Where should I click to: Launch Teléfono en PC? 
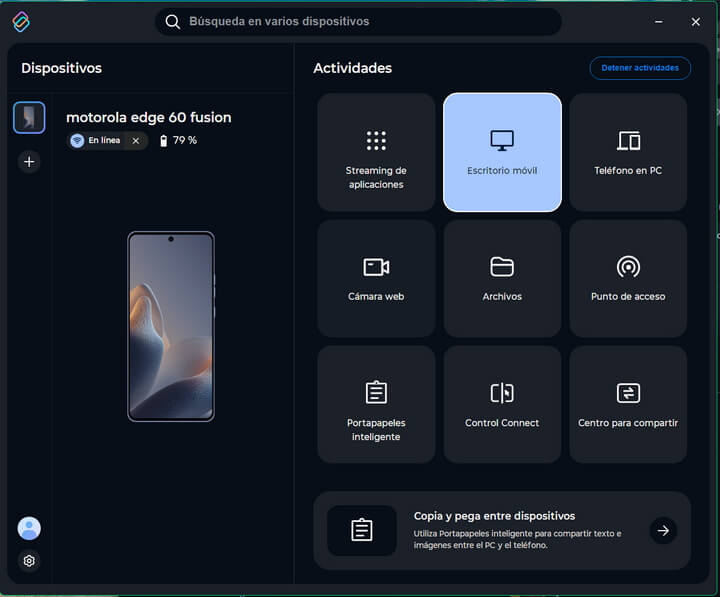pos(628,152)
